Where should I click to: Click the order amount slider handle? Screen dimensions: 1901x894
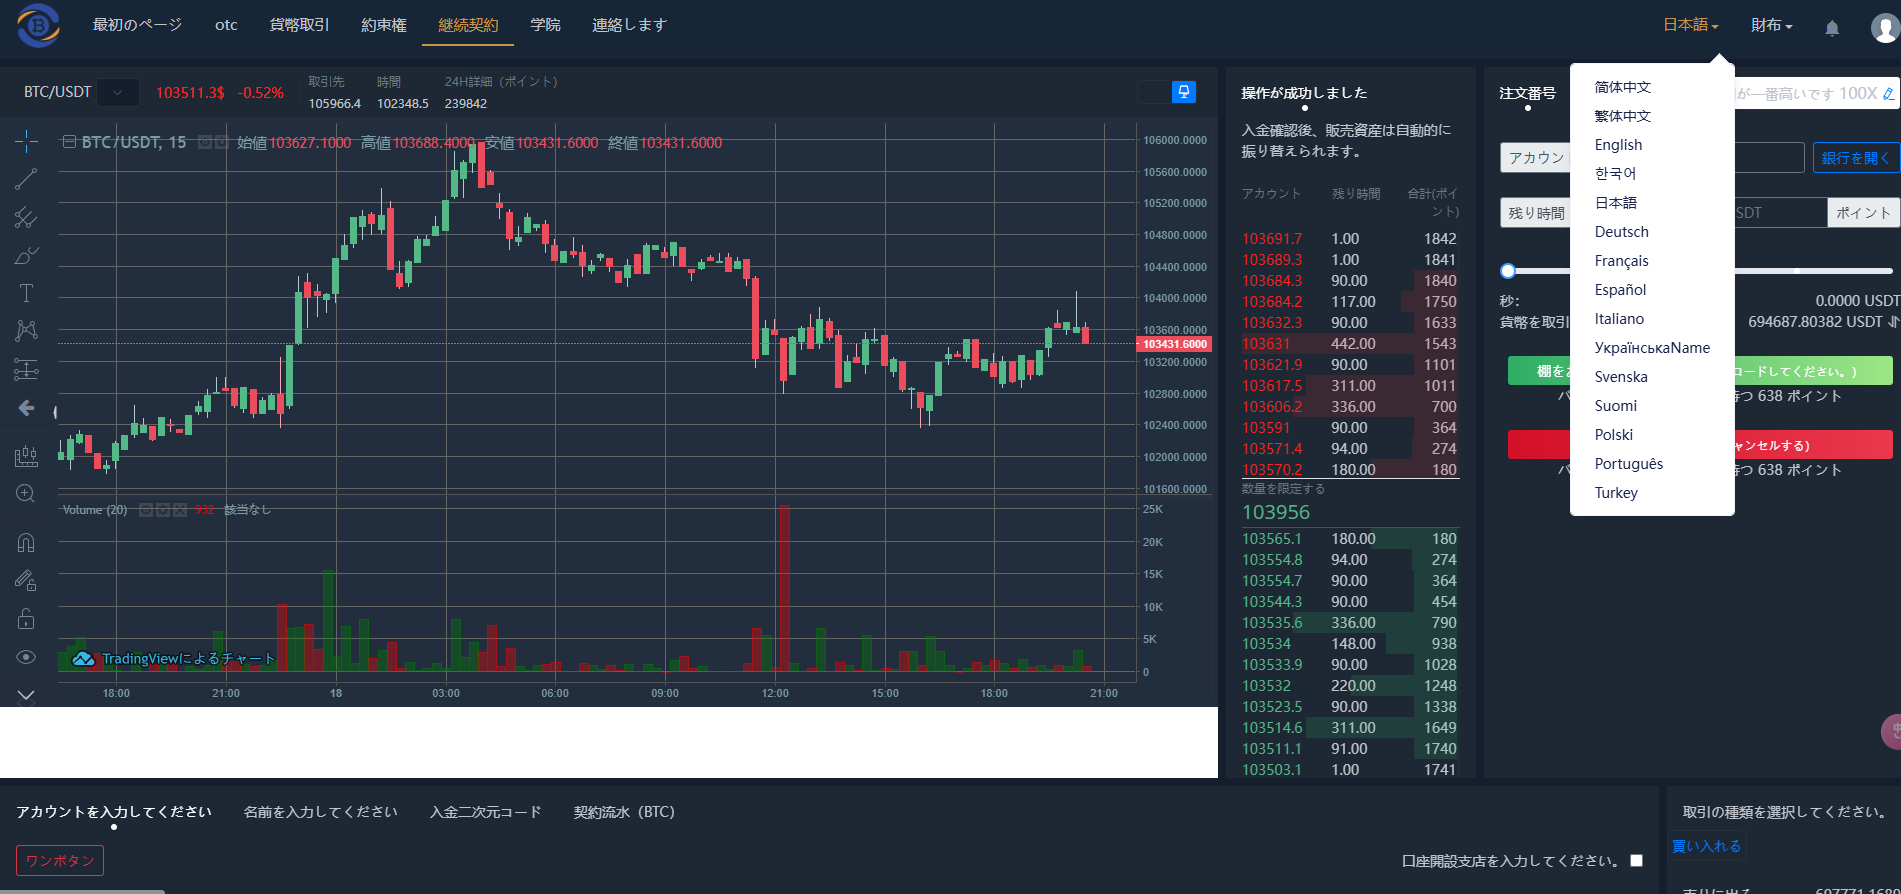[1508, 271]
